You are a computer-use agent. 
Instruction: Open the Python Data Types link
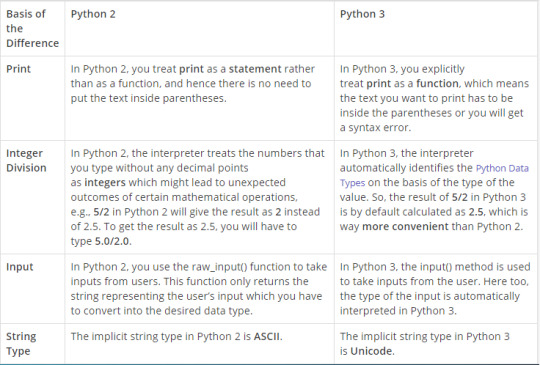434,175
